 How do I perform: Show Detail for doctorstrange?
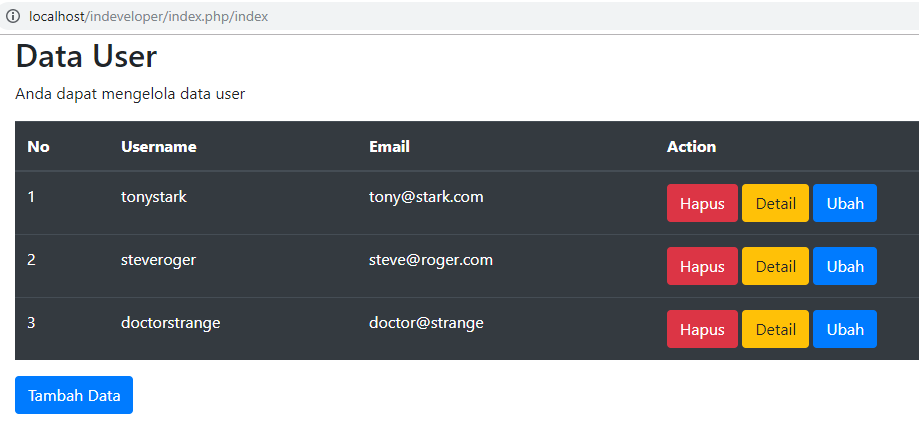coord(775,329)
